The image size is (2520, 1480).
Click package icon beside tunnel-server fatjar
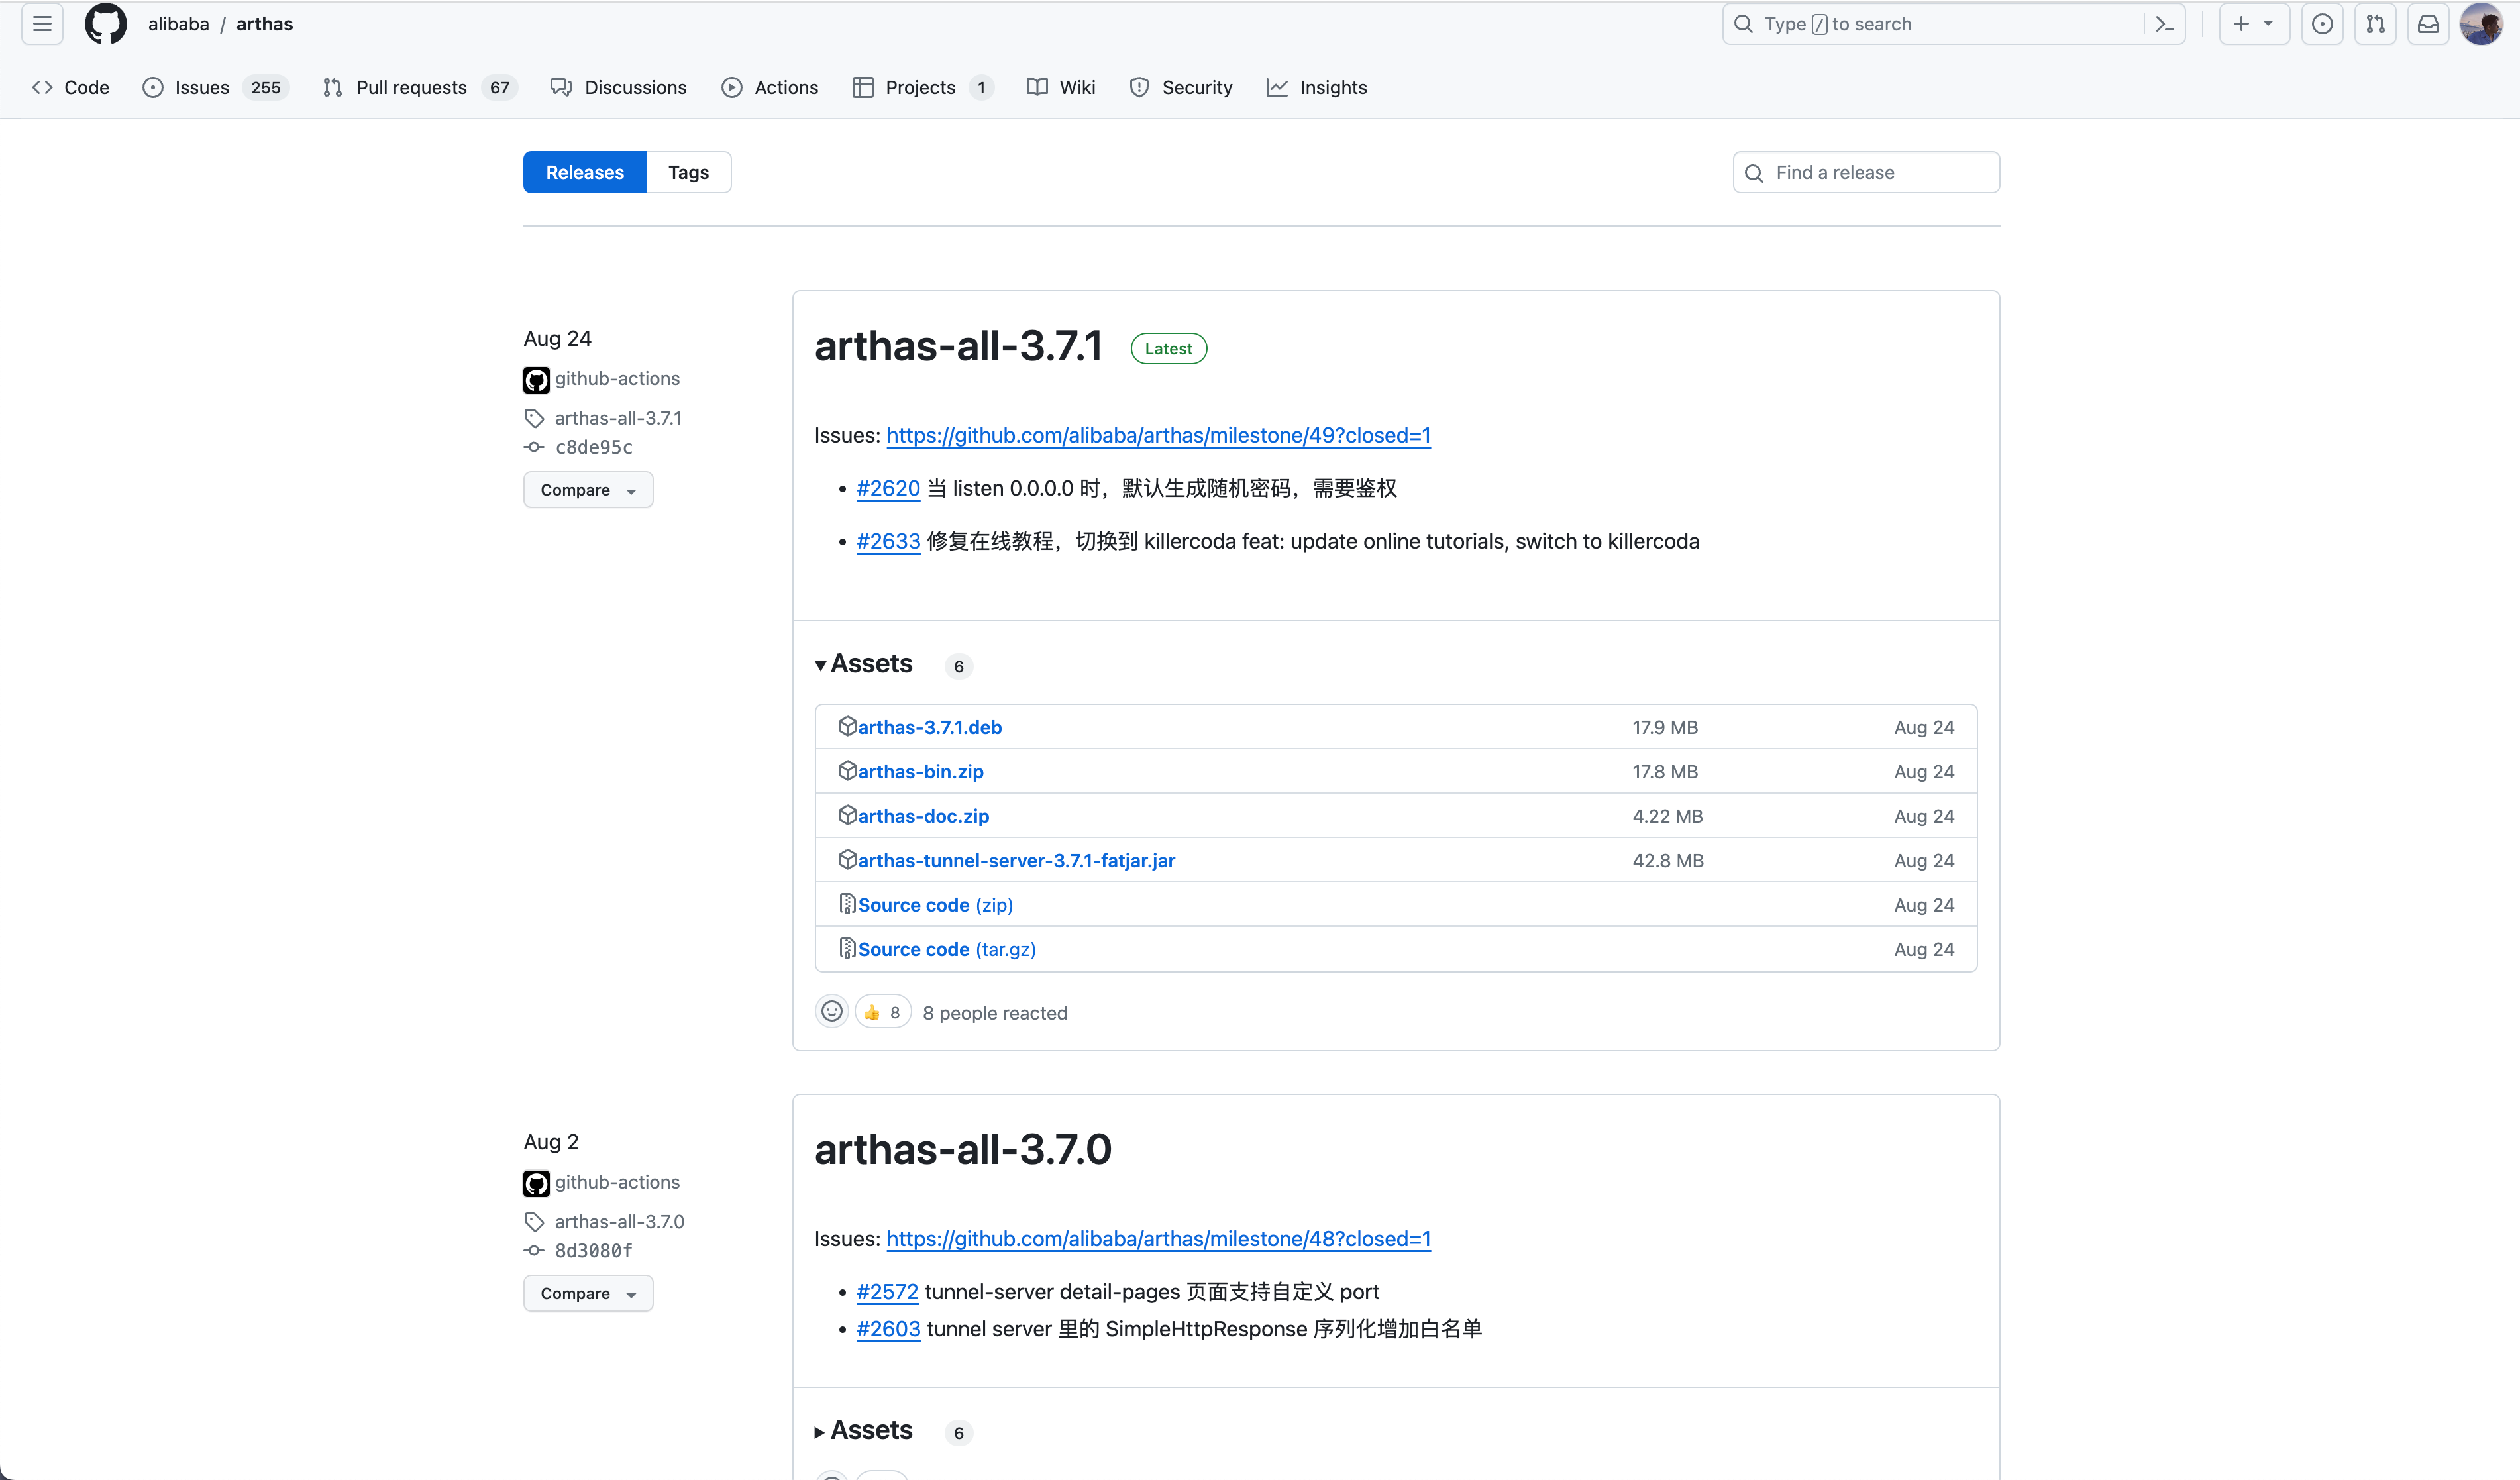point(847,859)
